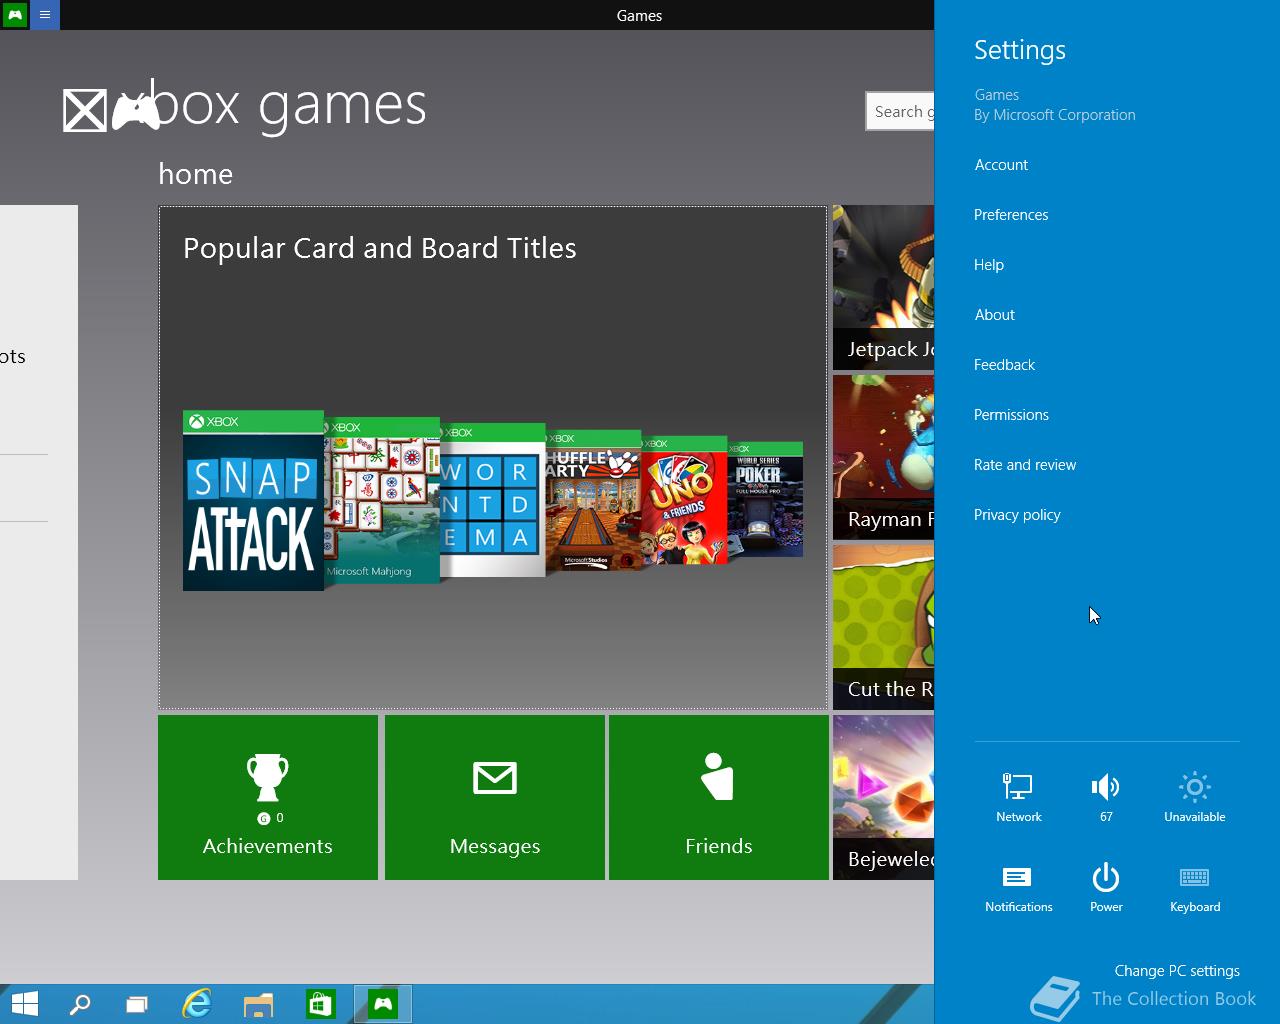Click the Keyboard icon
Screen dimensions: 1280x1024
(x=1194, y=888)
